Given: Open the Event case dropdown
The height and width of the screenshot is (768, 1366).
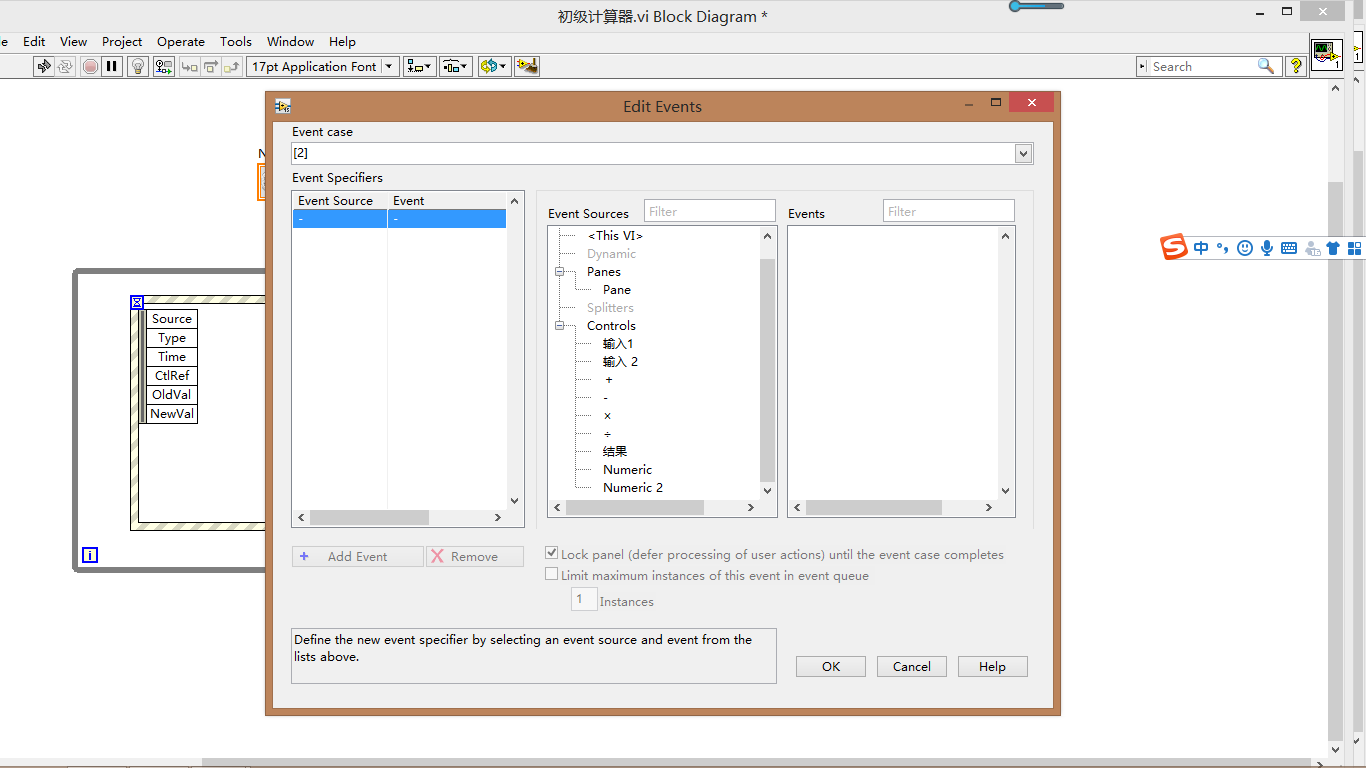Looking at the screenshot, I should pyautogui.click(x=1022, y=153).
